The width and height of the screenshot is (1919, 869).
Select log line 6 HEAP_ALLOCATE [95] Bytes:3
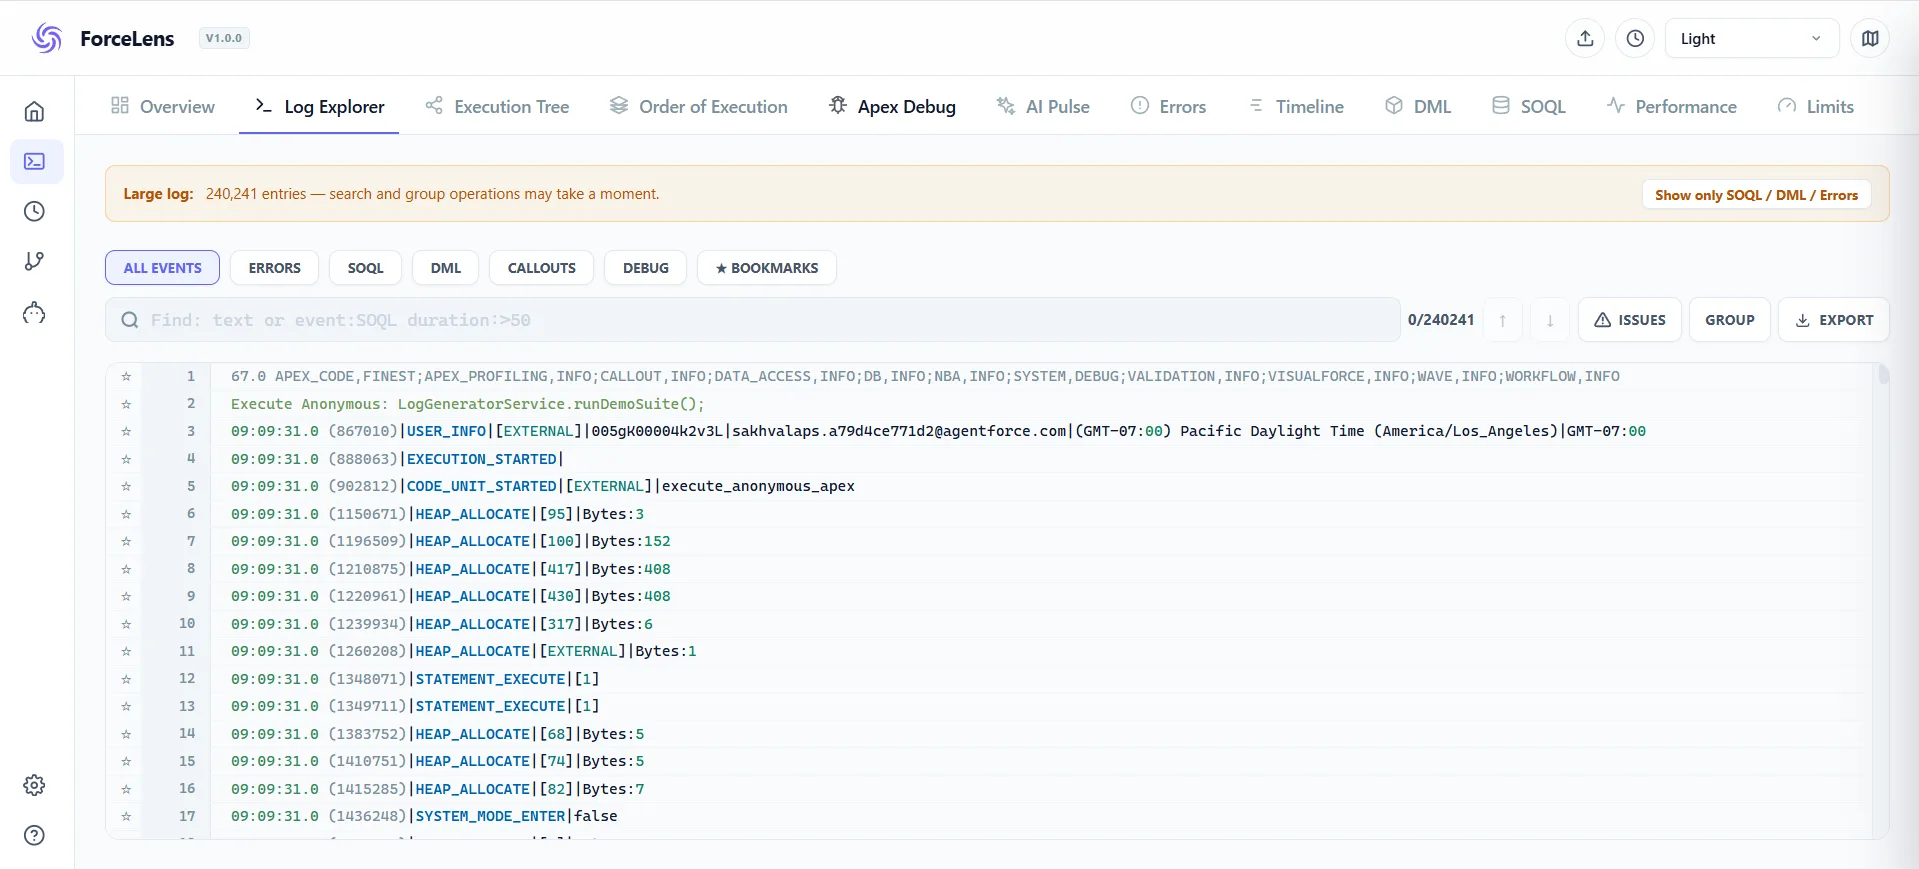989,514
